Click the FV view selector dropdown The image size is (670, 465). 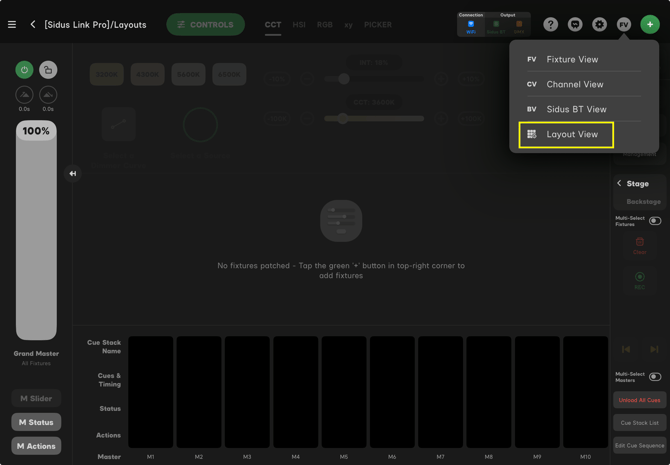624,25
